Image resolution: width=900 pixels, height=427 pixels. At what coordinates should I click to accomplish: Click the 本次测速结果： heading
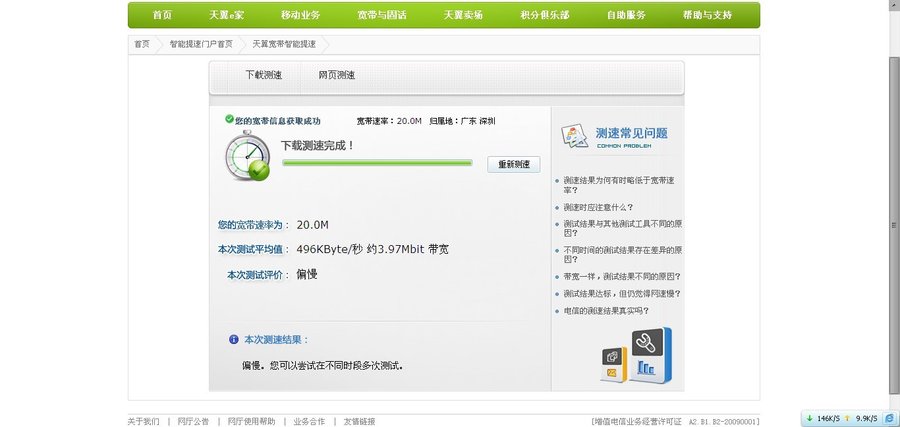pyautogui.click(x=277, y=339)
